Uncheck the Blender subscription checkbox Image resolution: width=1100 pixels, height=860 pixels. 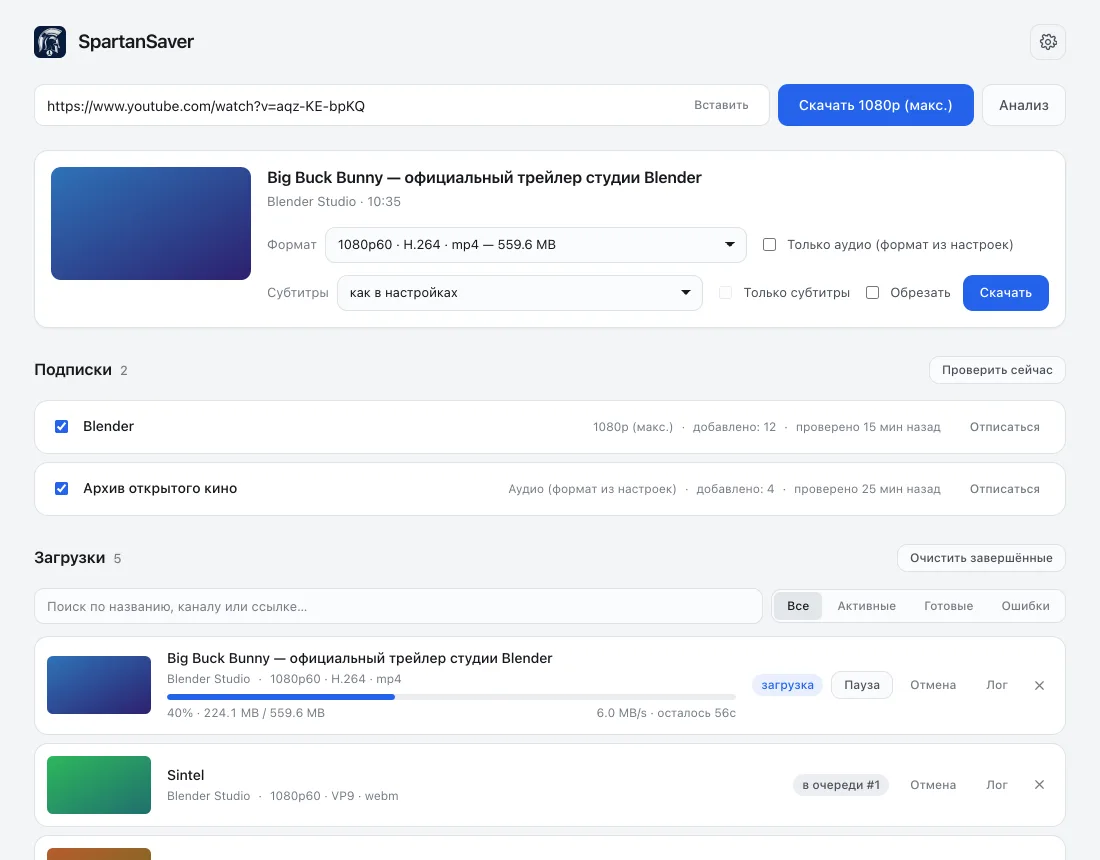[x=62, y=426]
